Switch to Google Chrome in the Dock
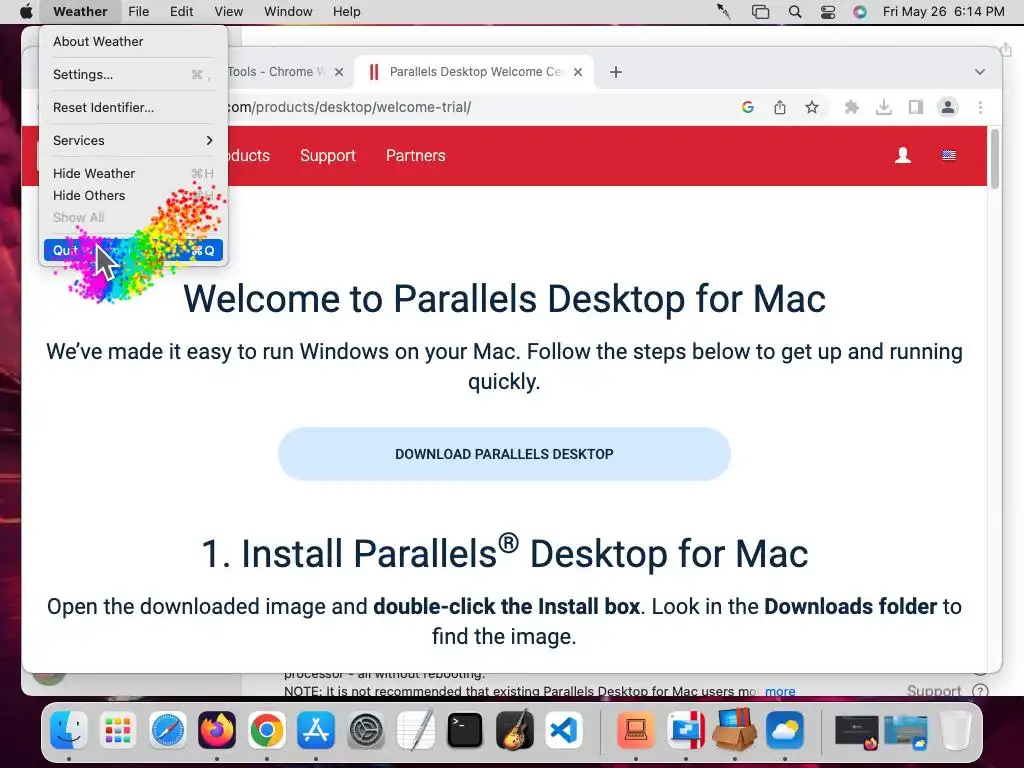Viewport: 1024px width, 768px height. pos(266,730)
